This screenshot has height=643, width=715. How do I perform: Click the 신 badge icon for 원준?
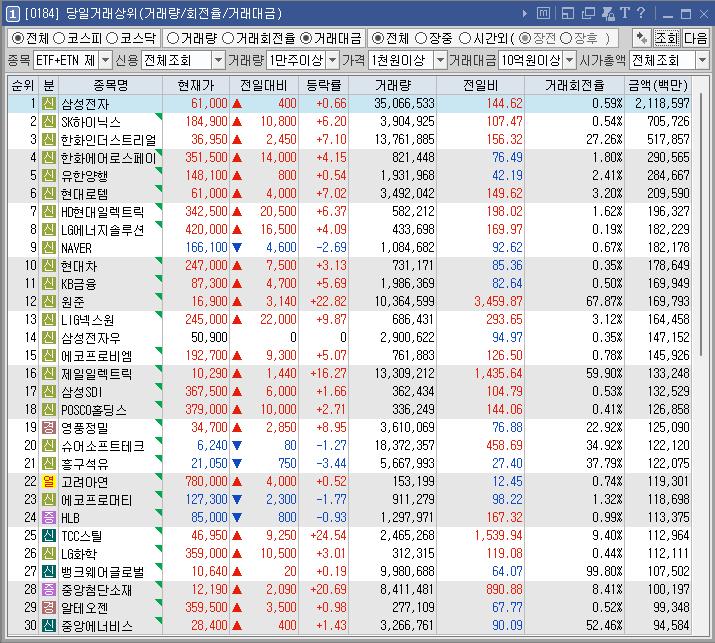[49, 301]
